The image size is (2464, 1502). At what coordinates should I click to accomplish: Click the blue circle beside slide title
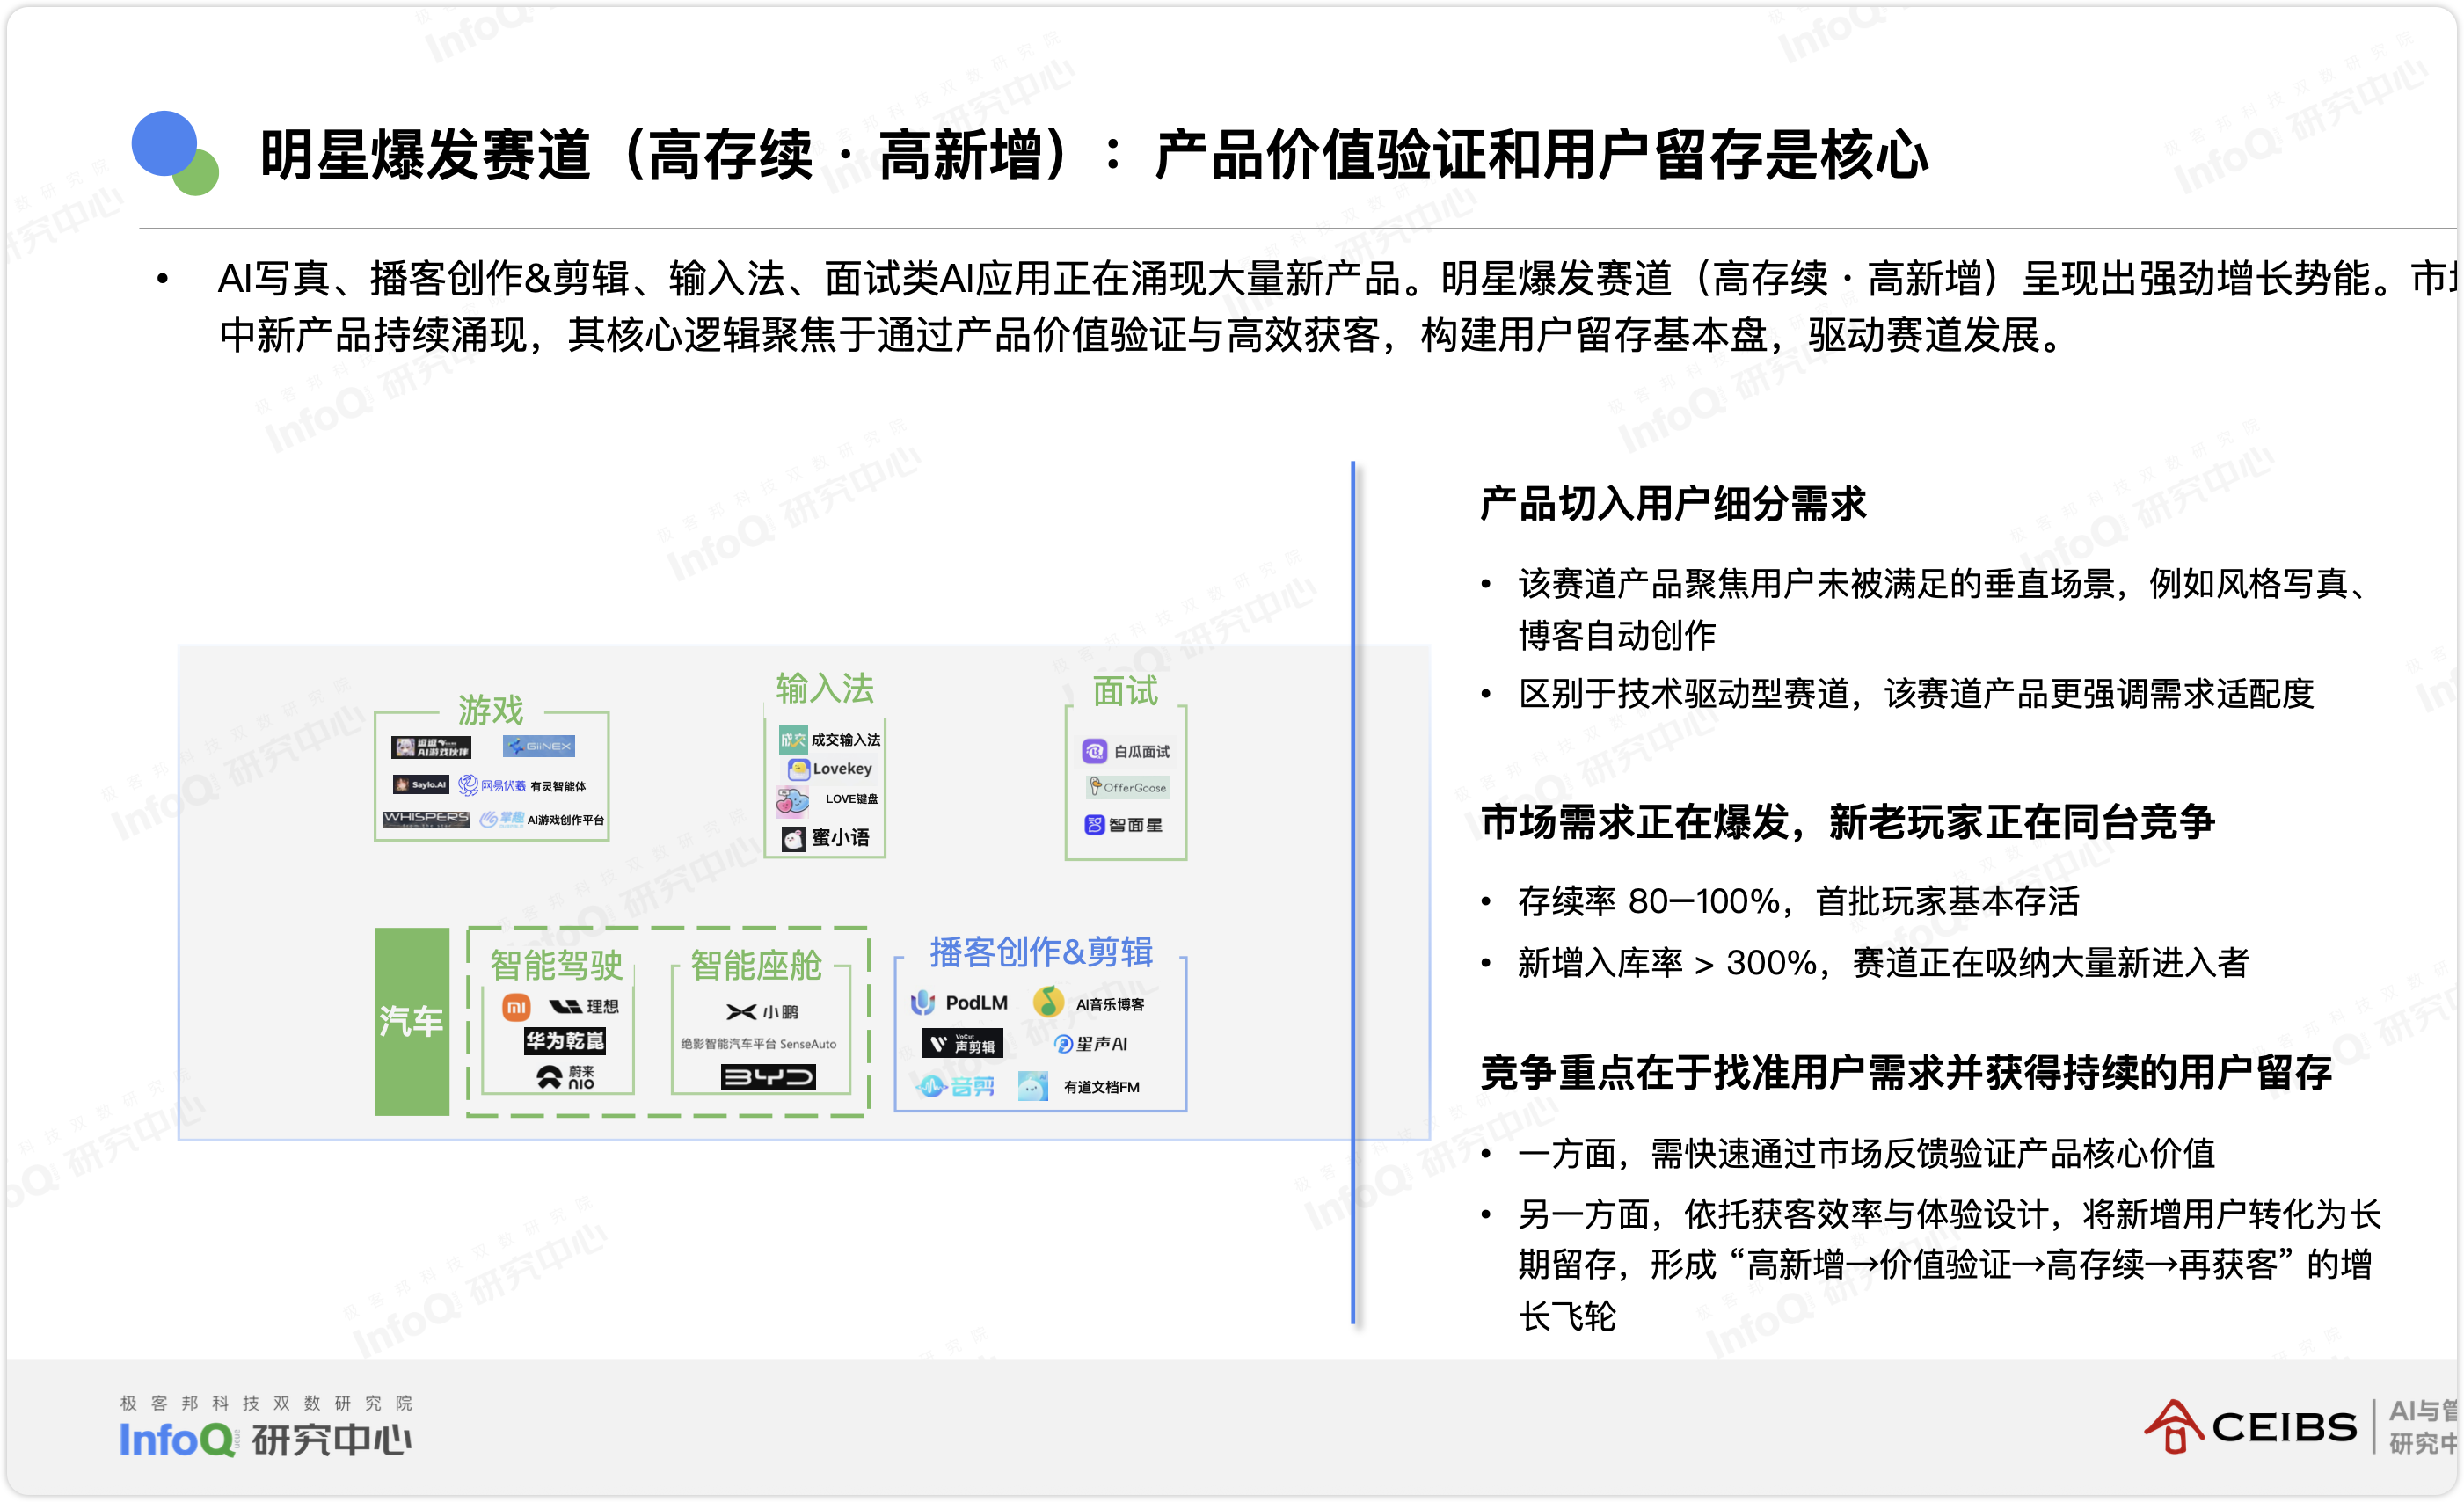(164, 143)
